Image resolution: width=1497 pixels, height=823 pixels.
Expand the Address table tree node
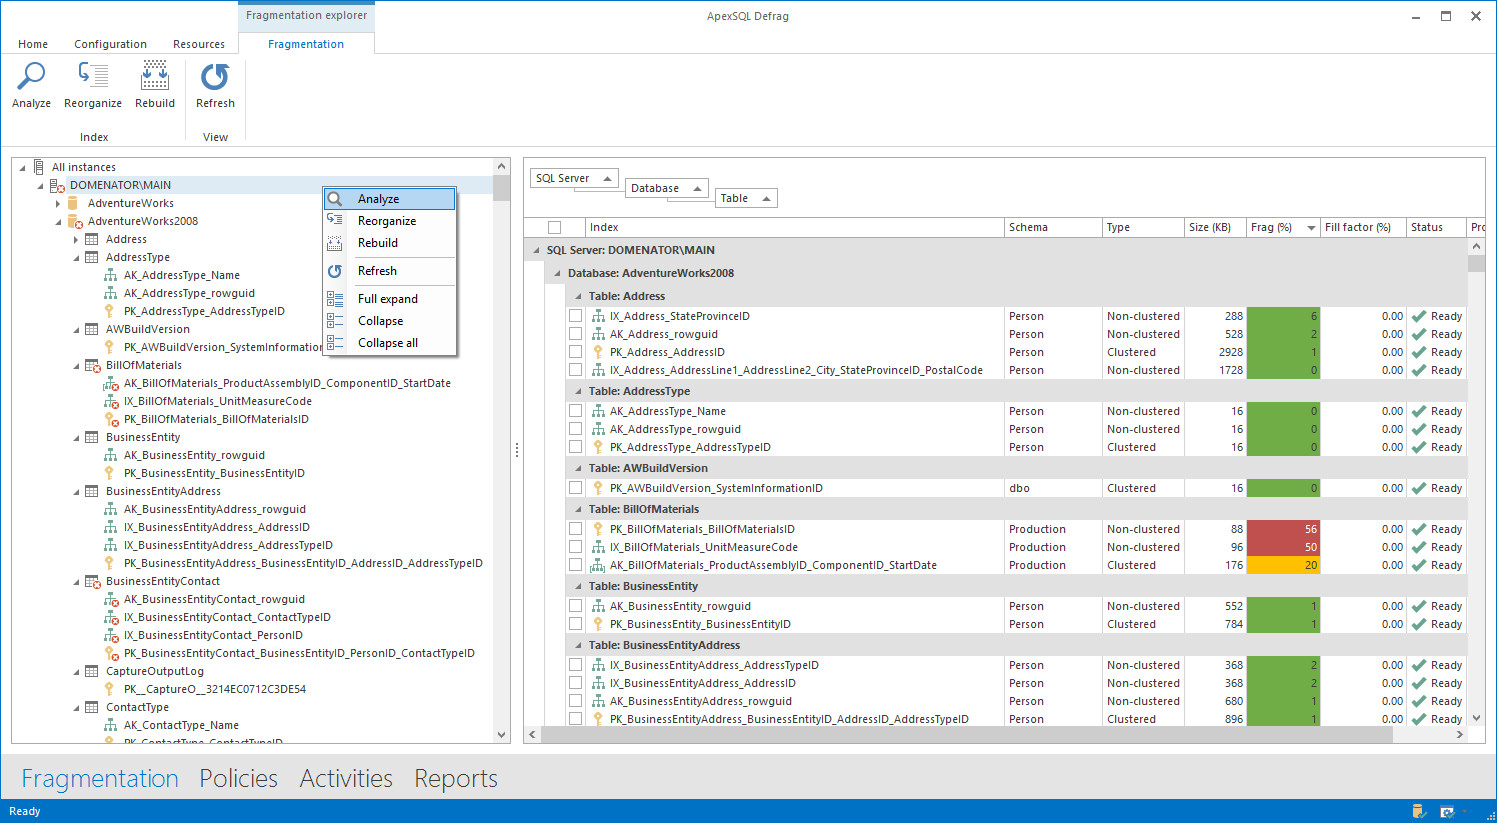point(76,239)
